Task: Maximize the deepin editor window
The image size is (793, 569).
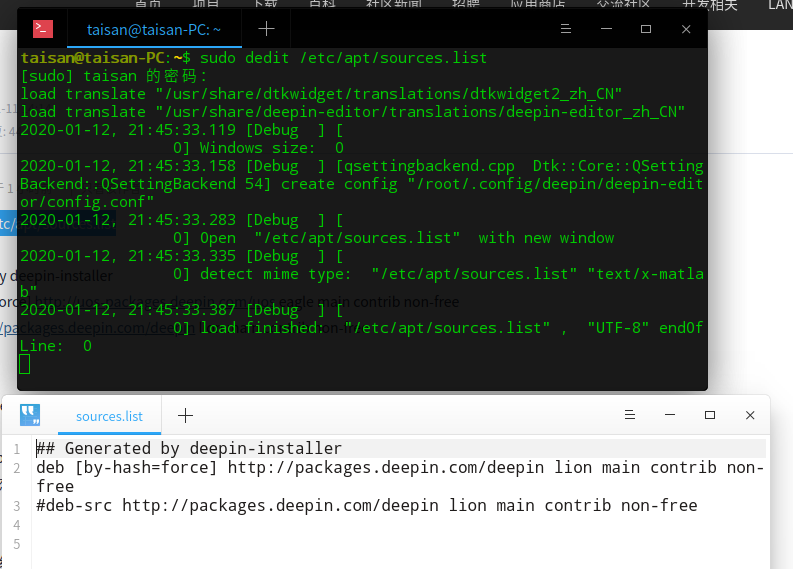Action: coord(710,415)
